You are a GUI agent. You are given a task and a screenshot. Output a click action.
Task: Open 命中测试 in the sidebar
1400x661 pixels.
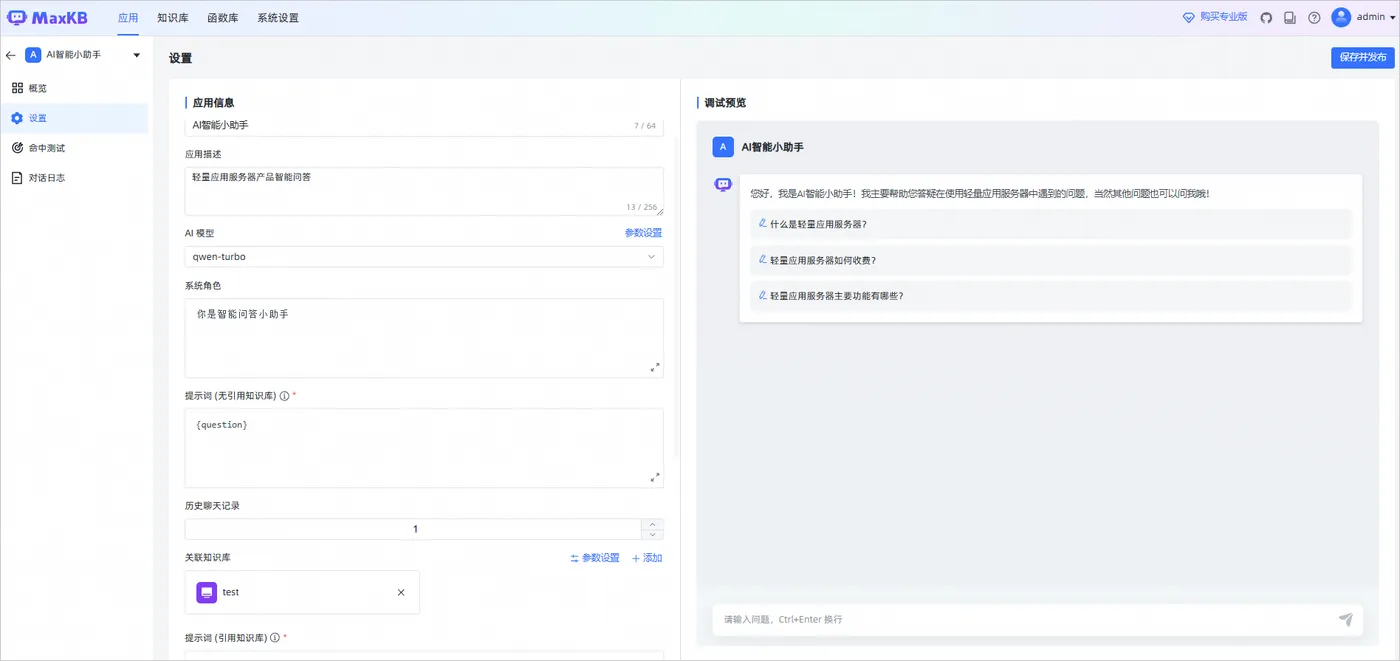click(x=75, y=148)
